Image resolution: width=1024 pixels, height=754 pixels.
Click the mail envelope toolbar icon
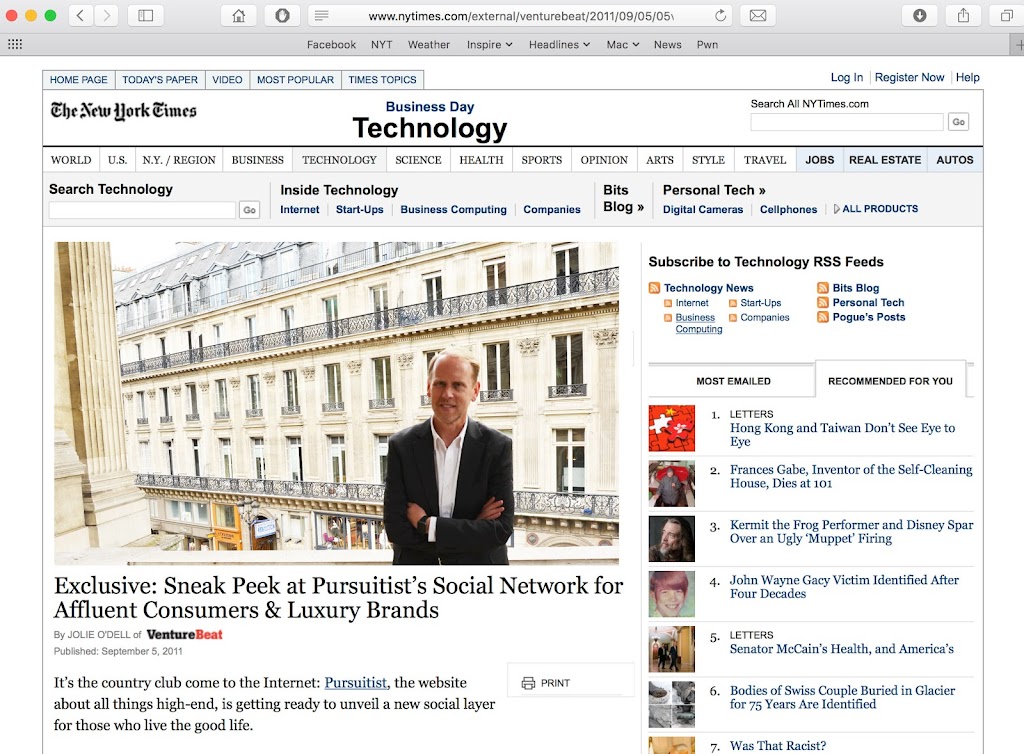click(758, 15)
